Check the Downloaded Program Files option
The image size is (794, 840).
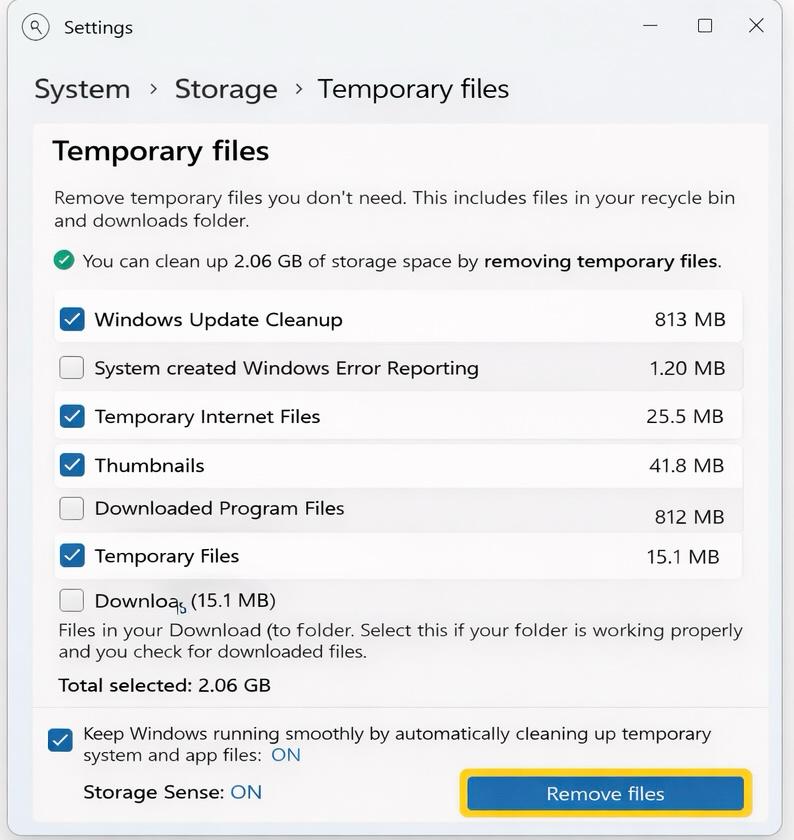[x=71, y=508]
